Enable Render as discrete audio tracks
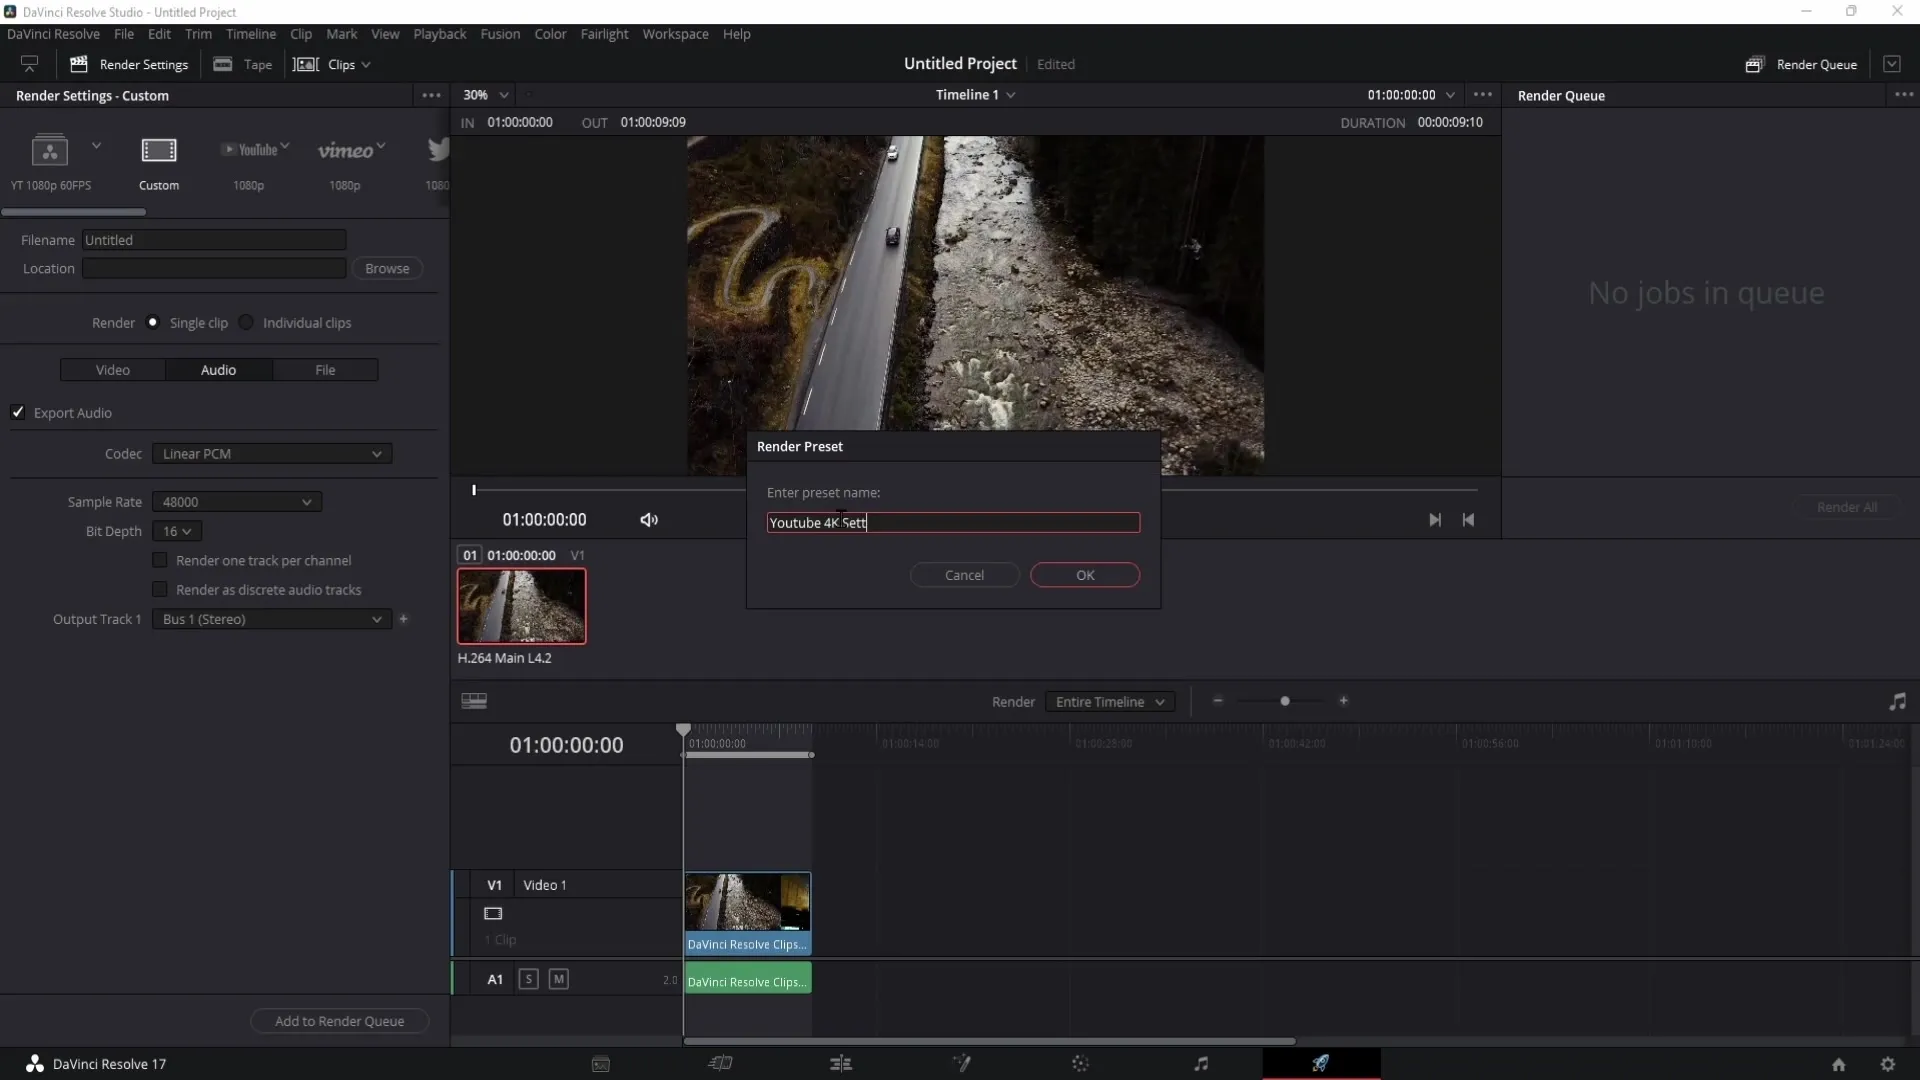1920x1080 pixels. [x=160, y=589]
